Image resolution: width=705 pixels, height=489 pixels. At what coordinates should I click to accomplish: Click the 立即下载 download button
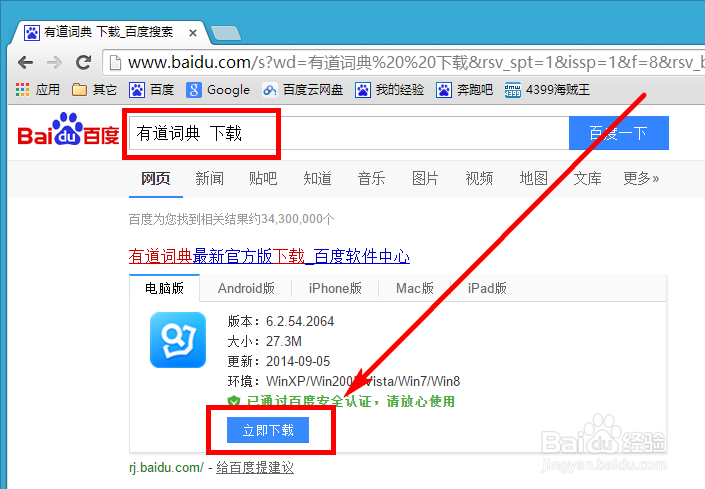point(268,430)
